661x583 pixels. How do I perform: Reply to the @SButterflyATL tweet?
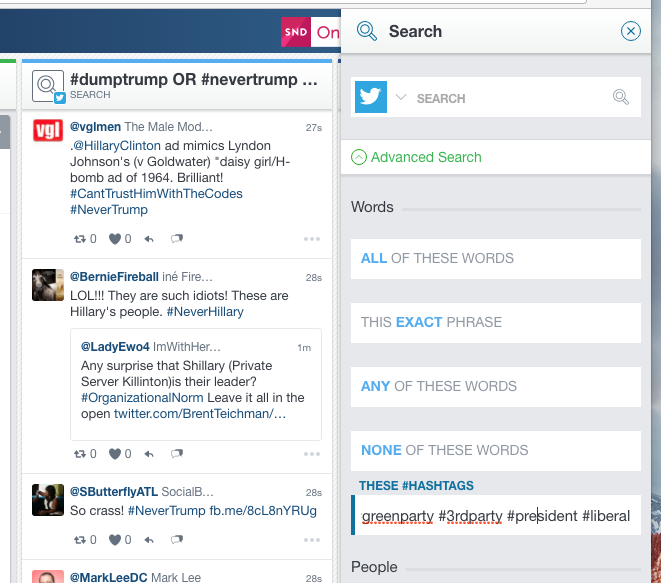(x=149, y=540)
